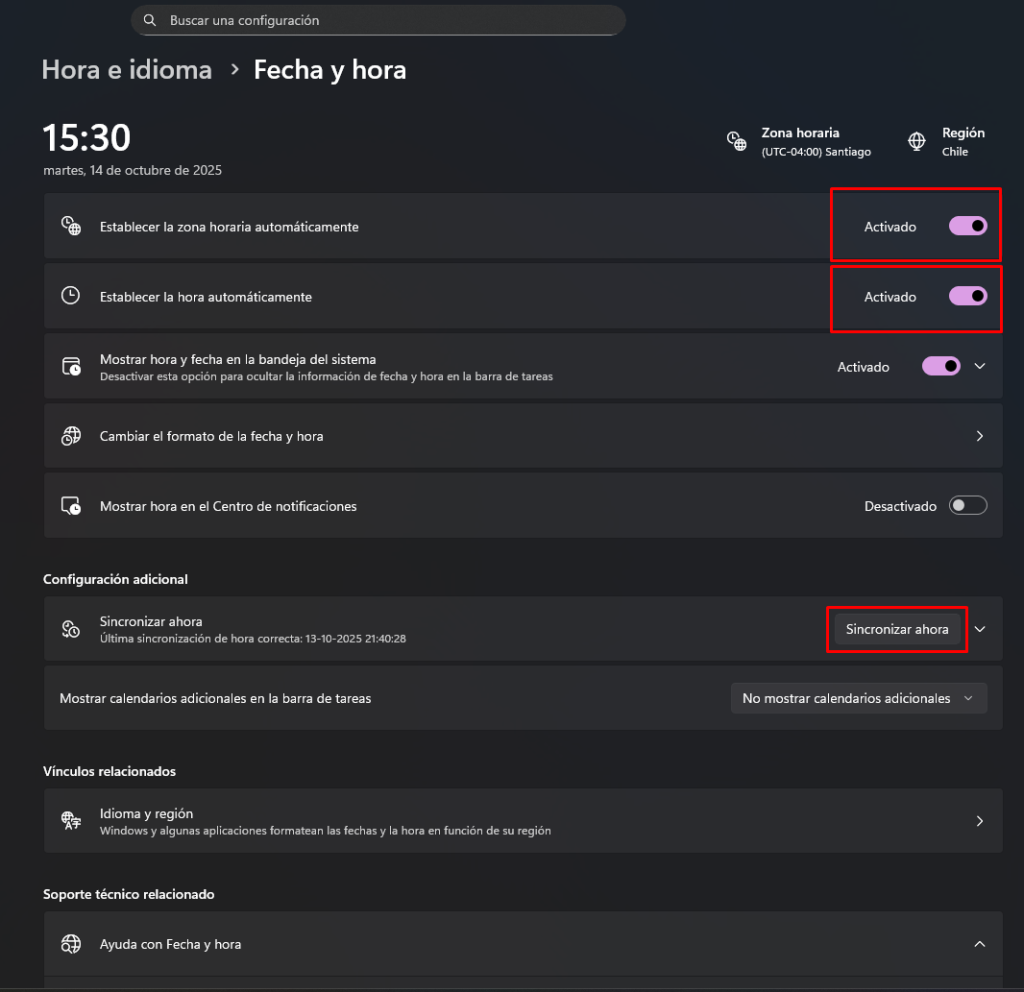Open Idioma y región related link
1024x992 pixels.
click(x=522, y=821)
